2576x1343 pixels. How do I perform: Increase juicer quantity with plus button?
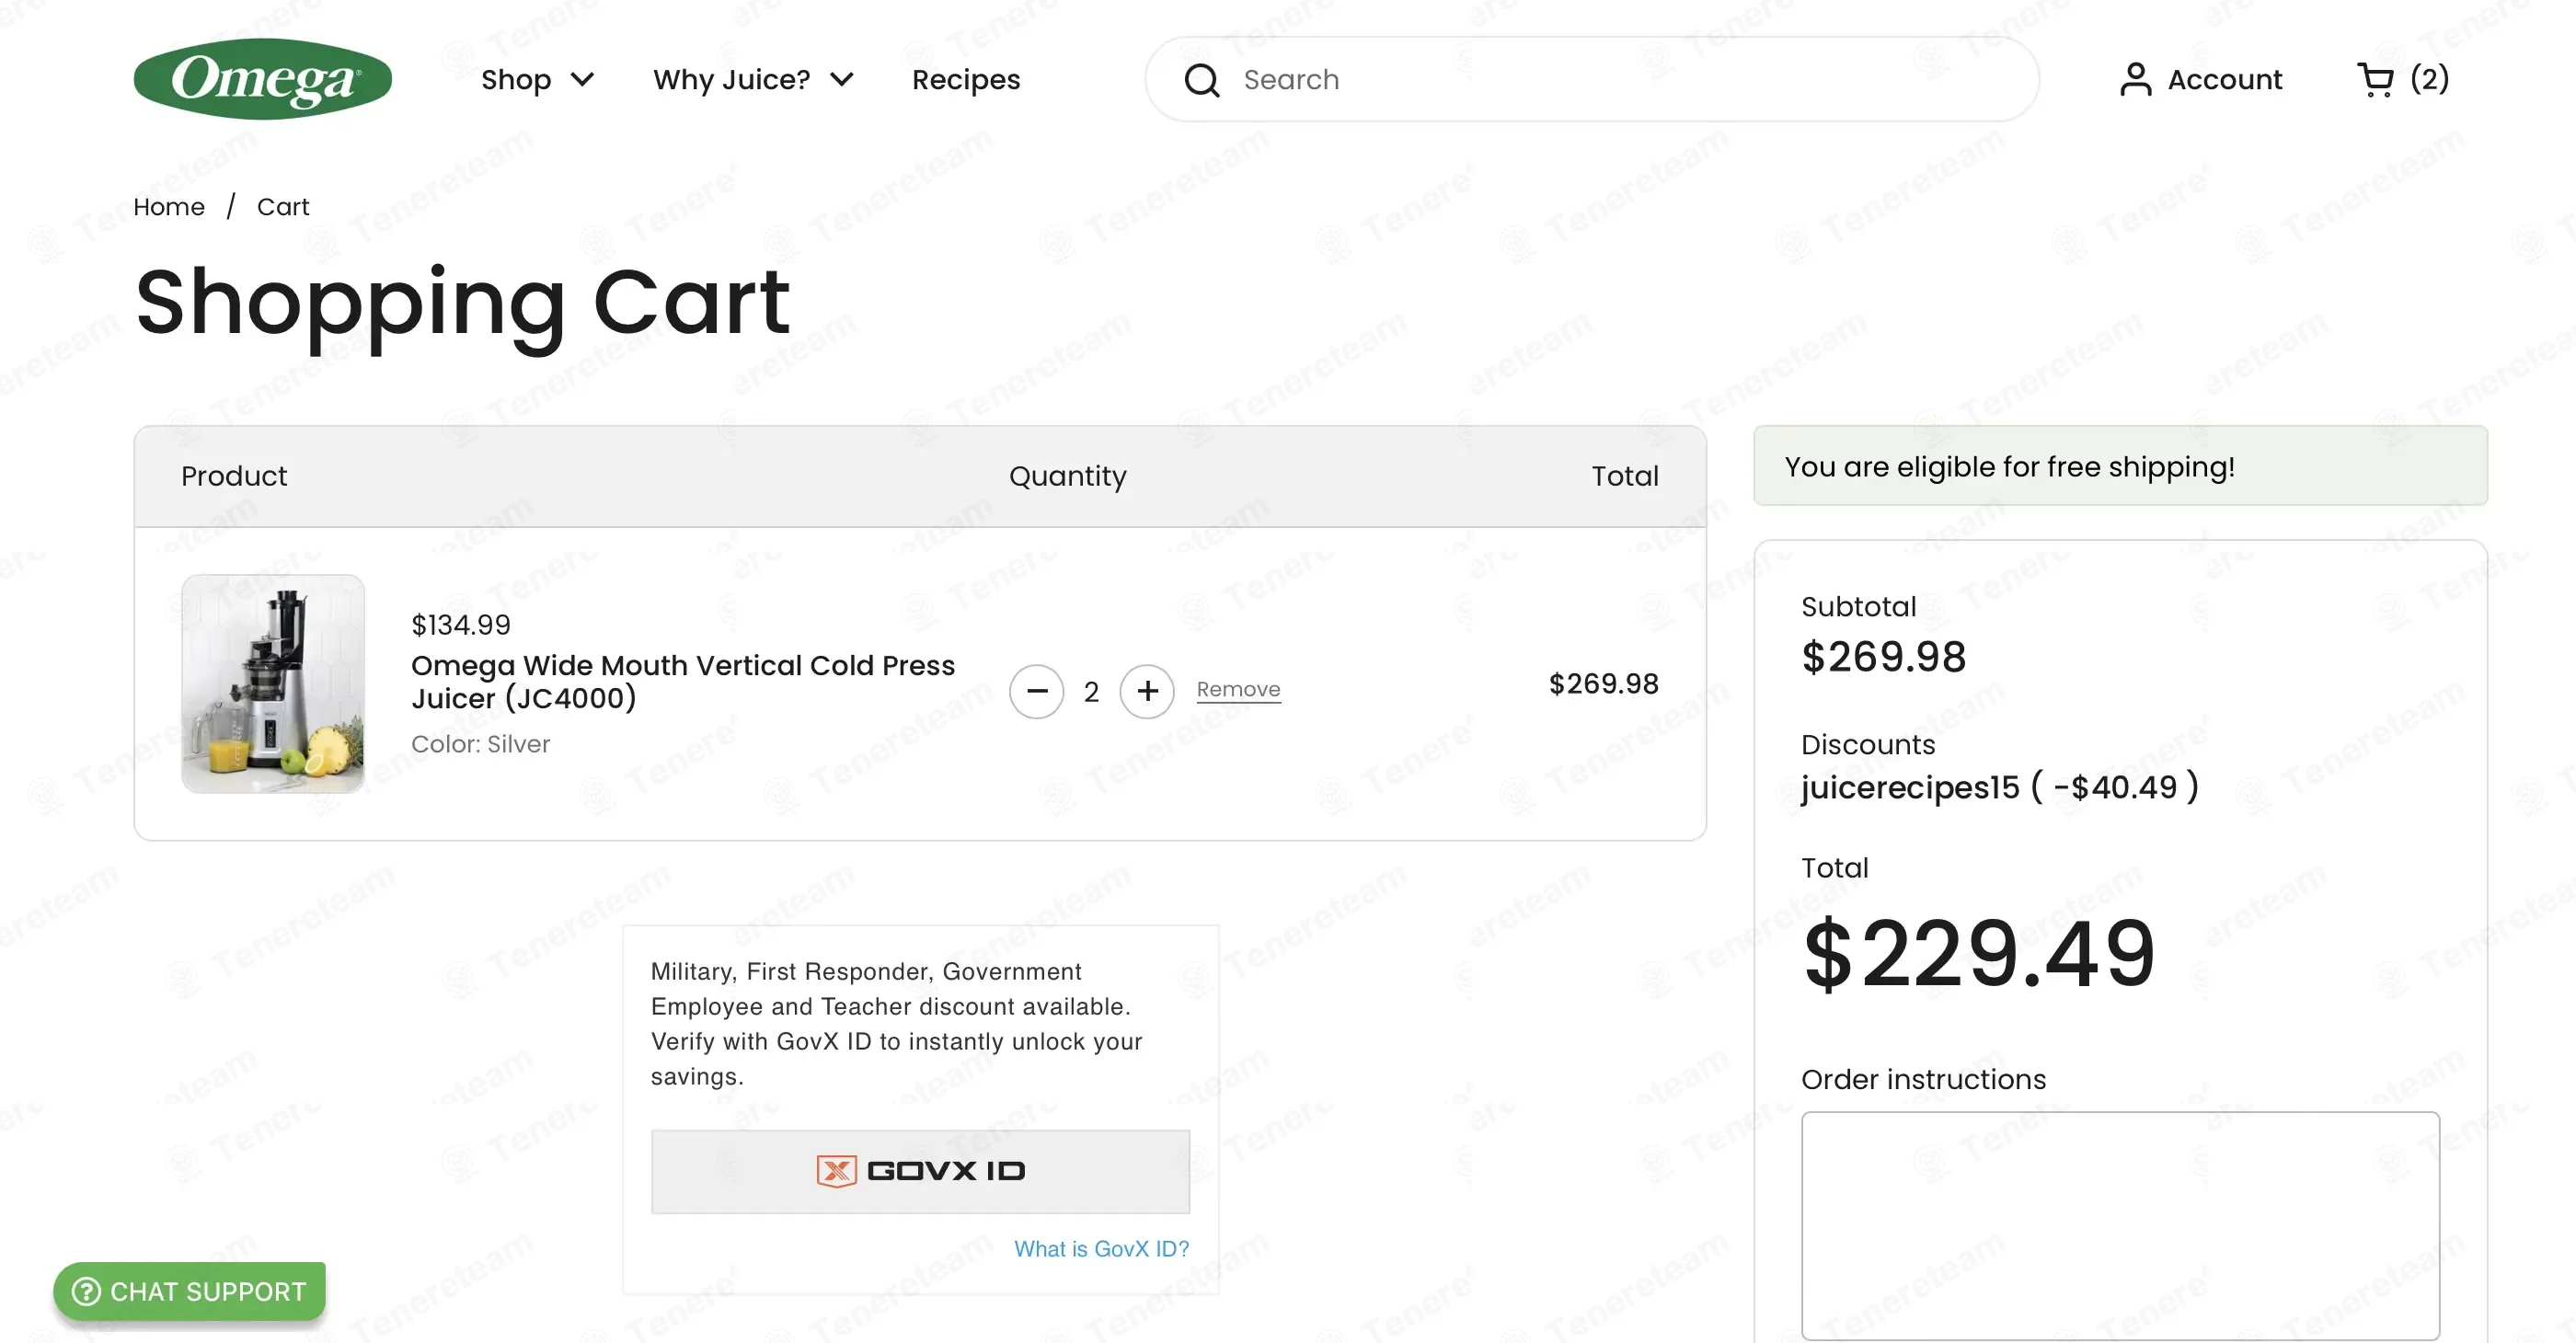point(1147,691)
